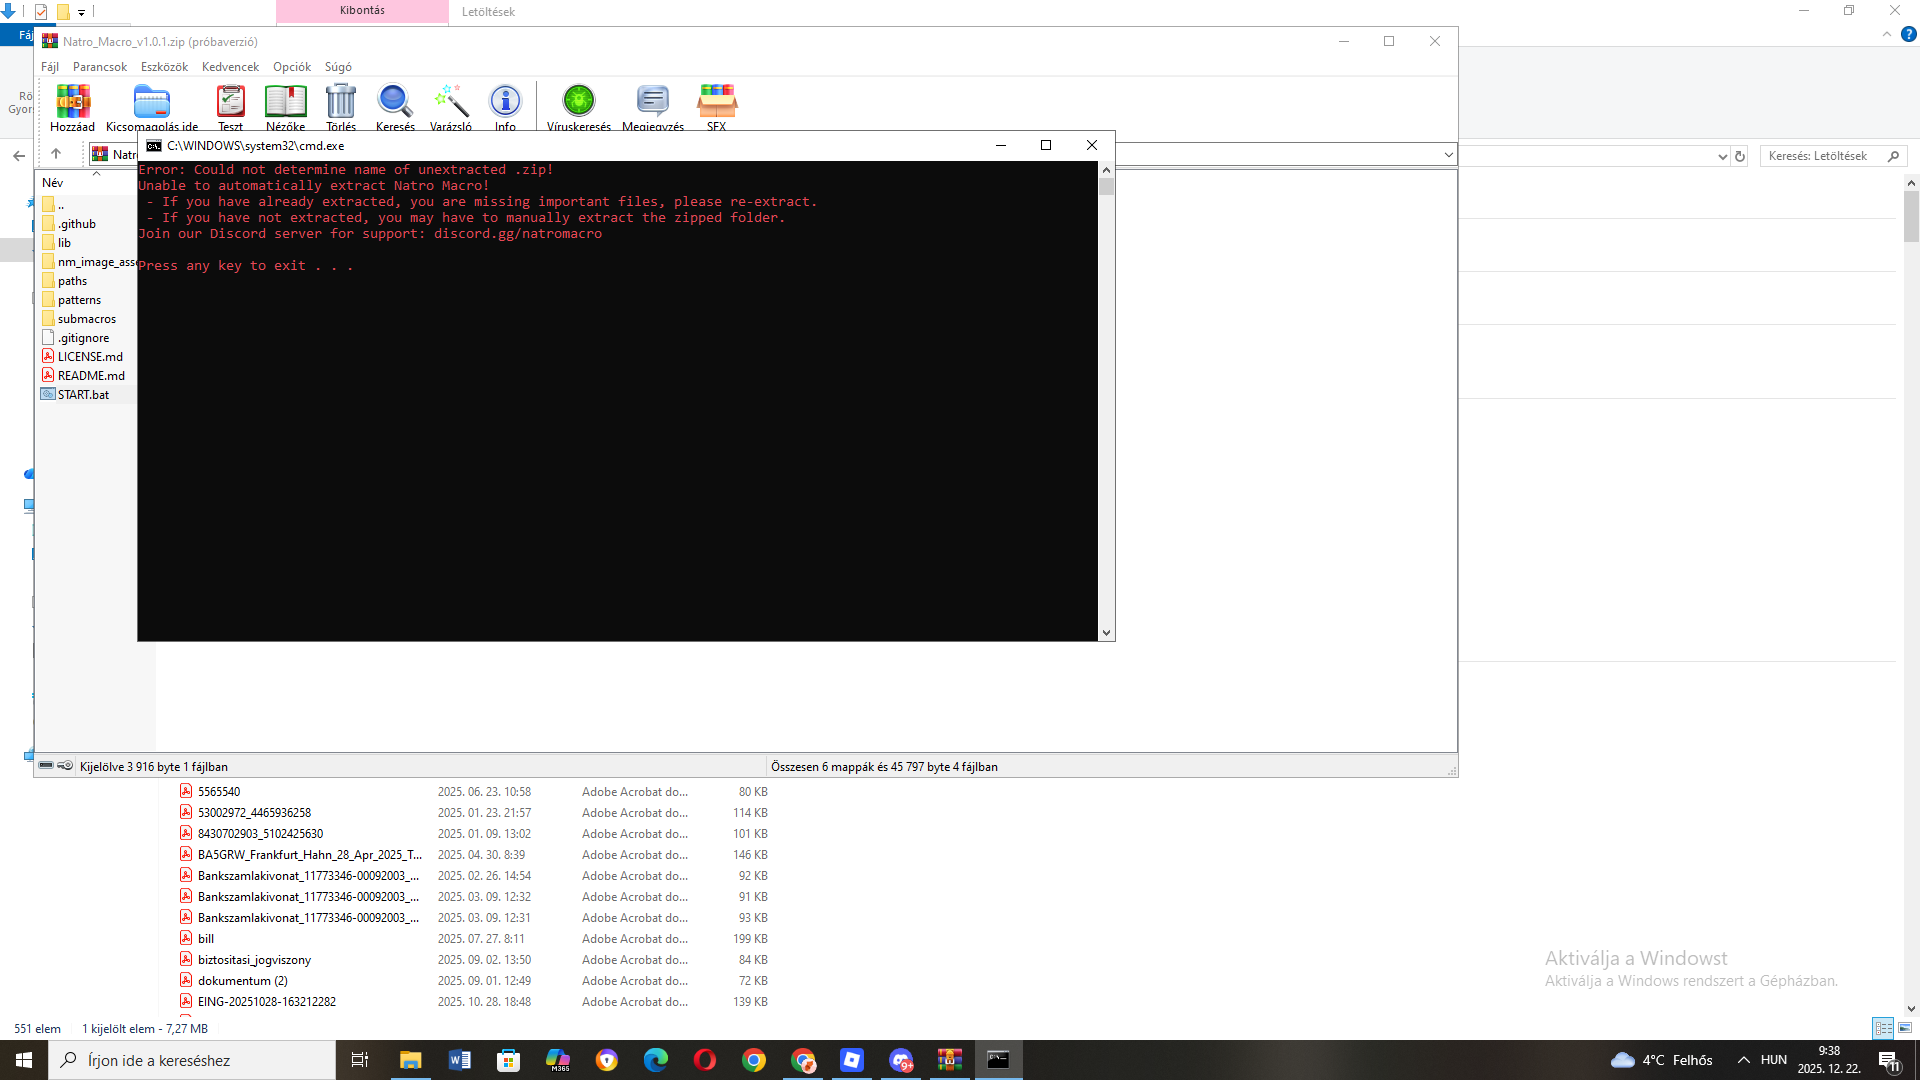Click the cmd window scrollbar down arrow
This screenshot has width=1920, height=1080.
[1106, 632]
